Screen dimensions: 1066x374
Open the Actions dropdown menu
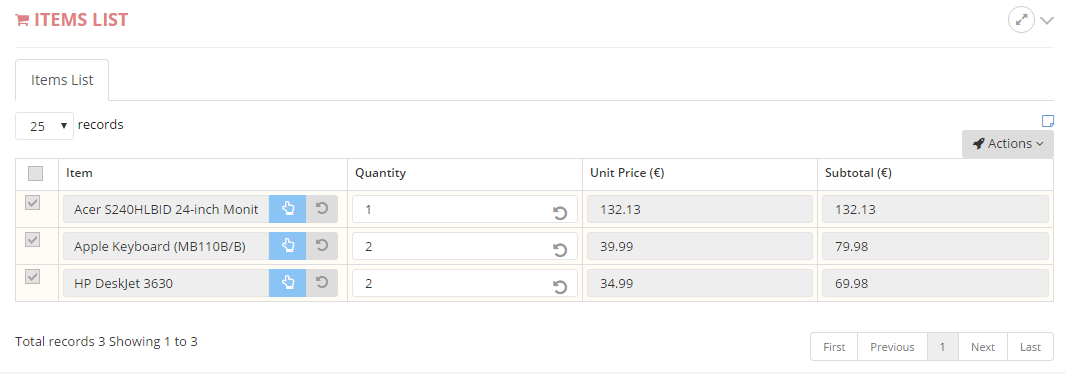coord(1008,143)
